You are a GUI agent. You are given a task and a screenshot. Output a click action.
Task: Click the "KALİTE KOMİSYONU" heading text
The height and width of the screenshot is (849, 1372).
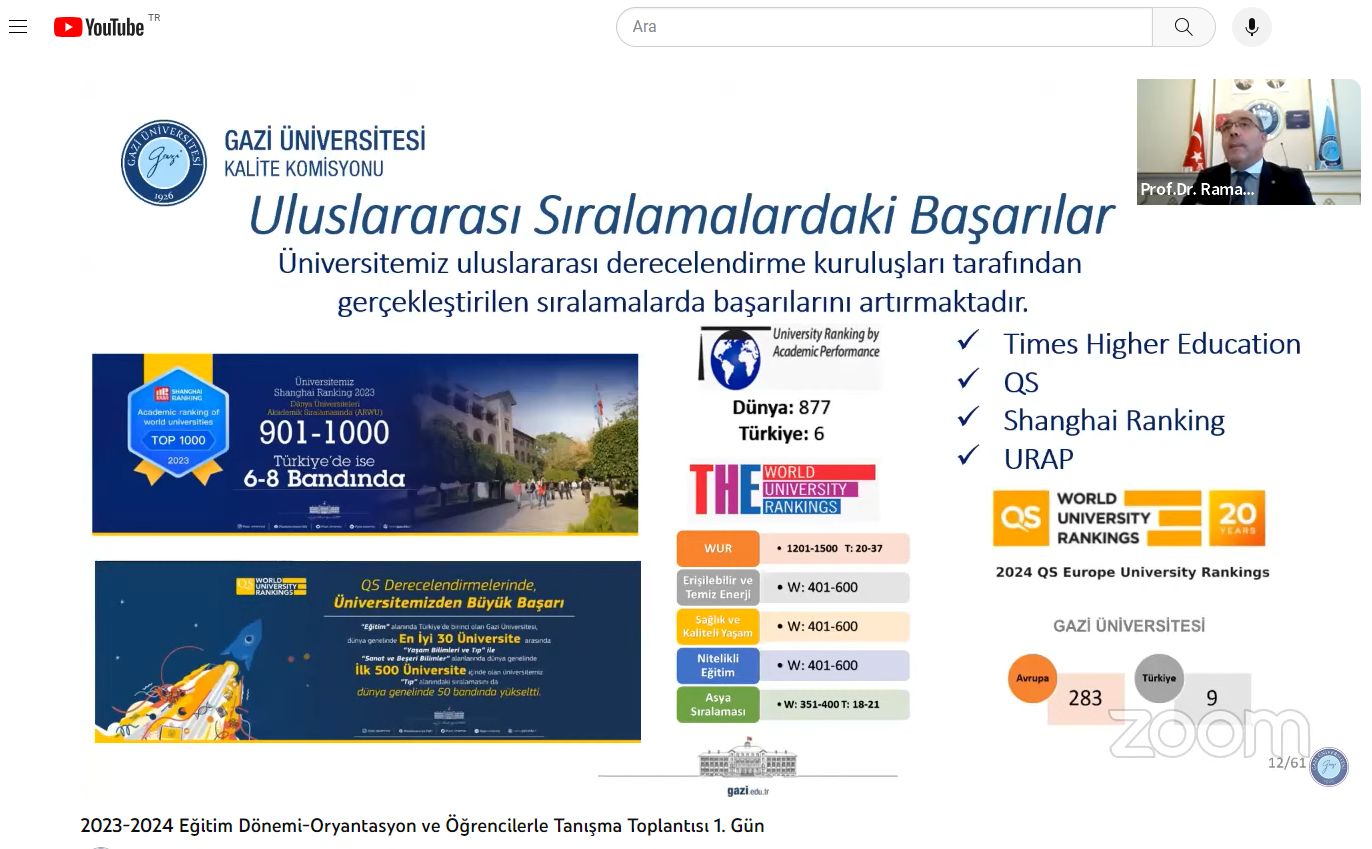(304, 169)
